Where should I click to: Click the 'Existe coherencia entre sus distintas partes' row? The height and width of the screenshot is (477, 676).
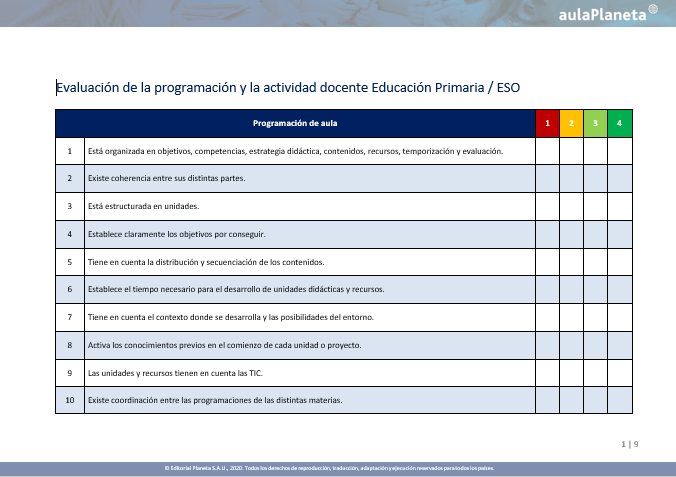click(166, 179)
